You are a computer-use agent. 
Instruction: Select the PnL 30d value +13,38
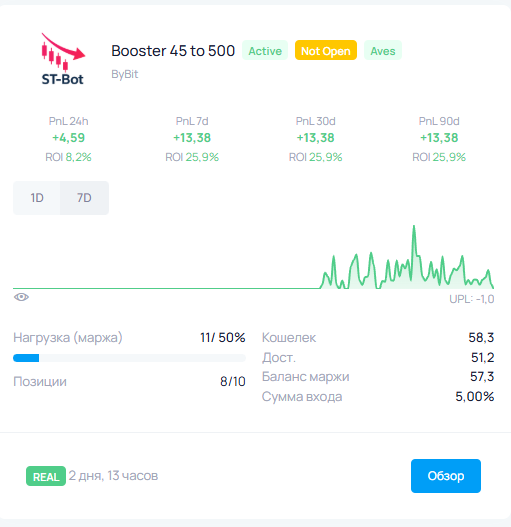pos(315,138)
